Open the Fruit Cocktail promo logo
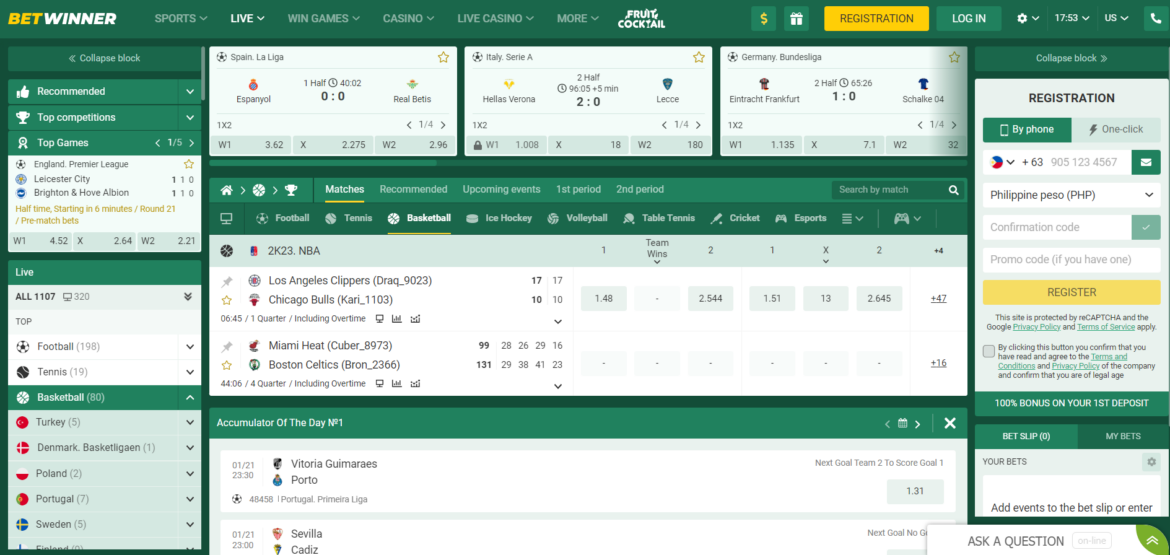Screen dimensions: 1170x555 point(641,19)
